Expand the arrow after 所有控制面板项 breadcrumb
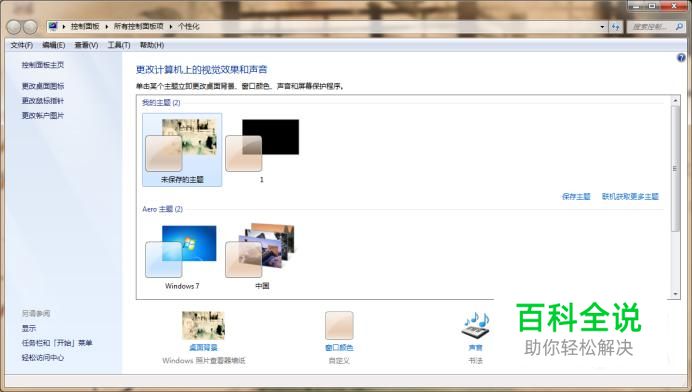This screenshot has height=392, width=692. (x=171, y=26)
